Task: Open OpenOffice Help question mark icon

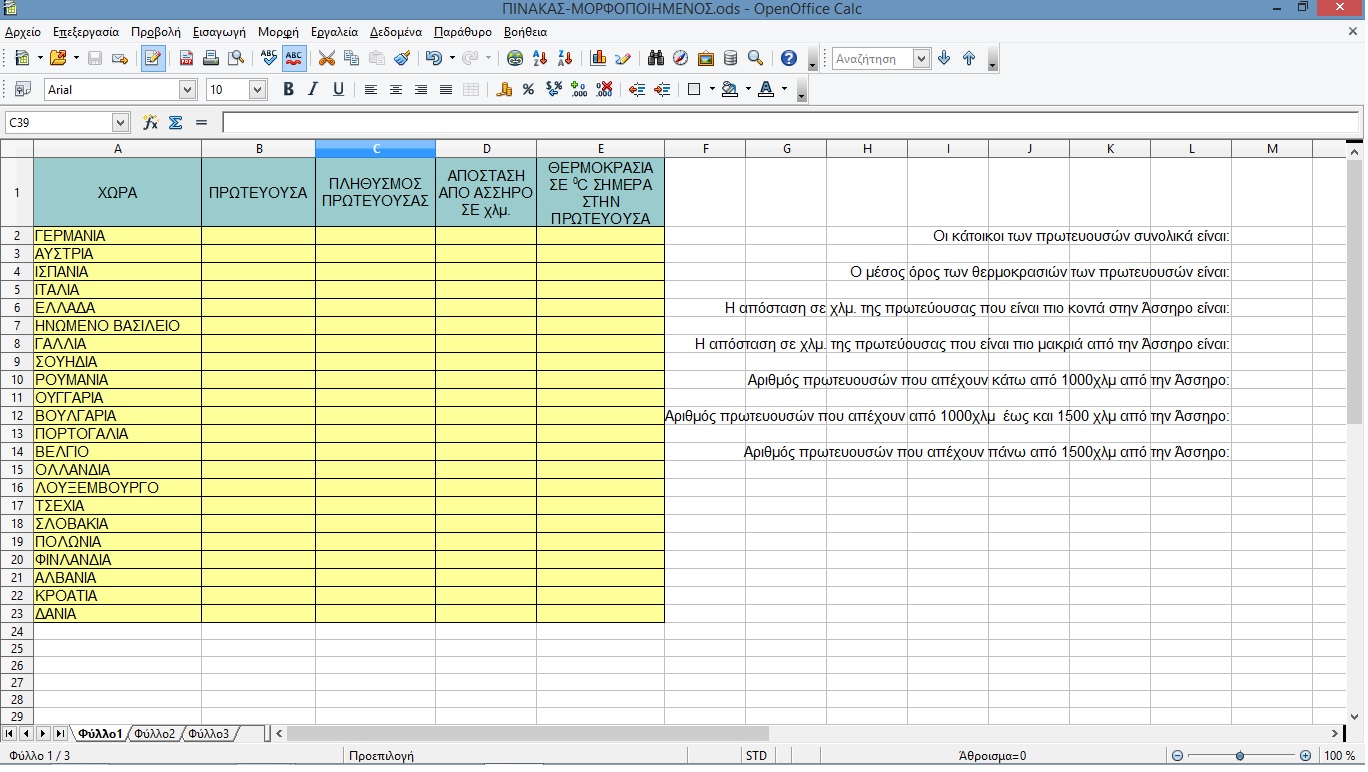Action: pos(789,58)
